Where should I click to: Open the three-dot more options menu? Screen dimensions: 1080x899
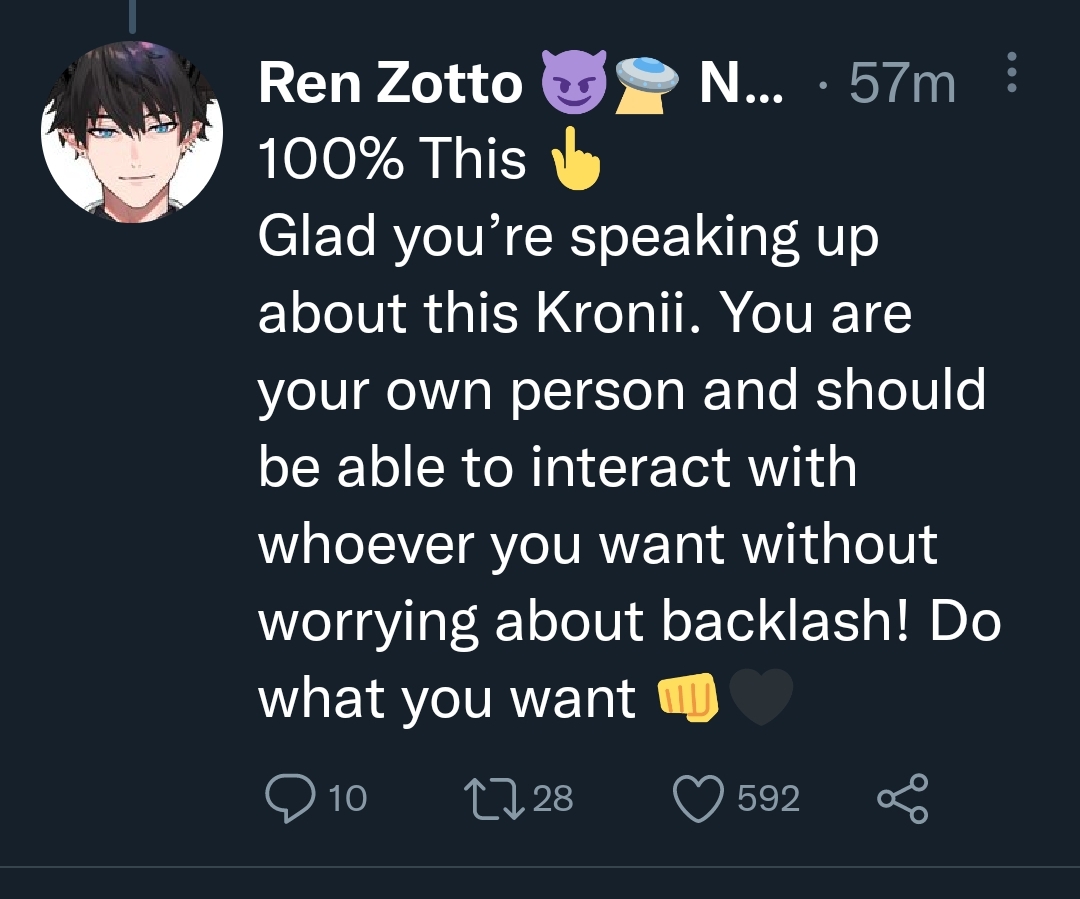1011,73
